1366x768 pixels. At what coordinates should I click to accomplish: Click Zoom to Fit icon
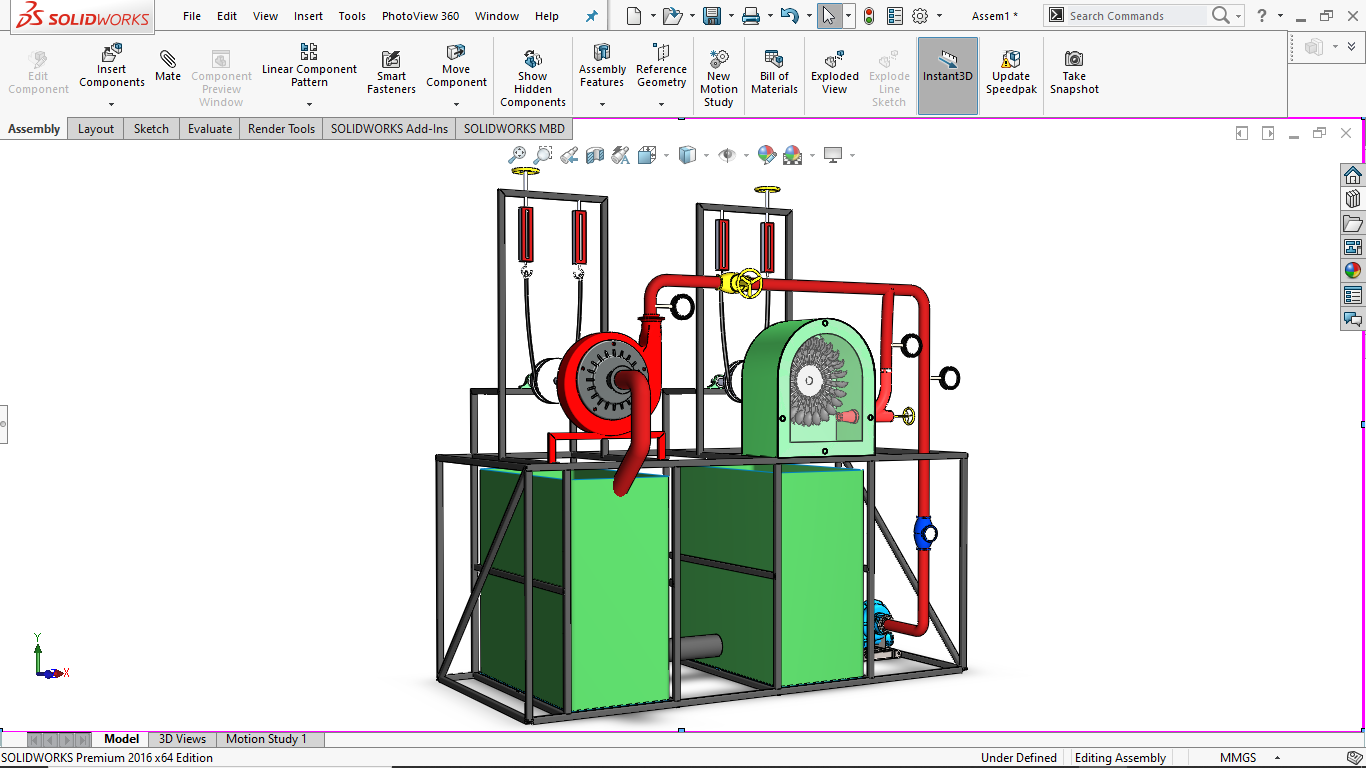point(517,155)
